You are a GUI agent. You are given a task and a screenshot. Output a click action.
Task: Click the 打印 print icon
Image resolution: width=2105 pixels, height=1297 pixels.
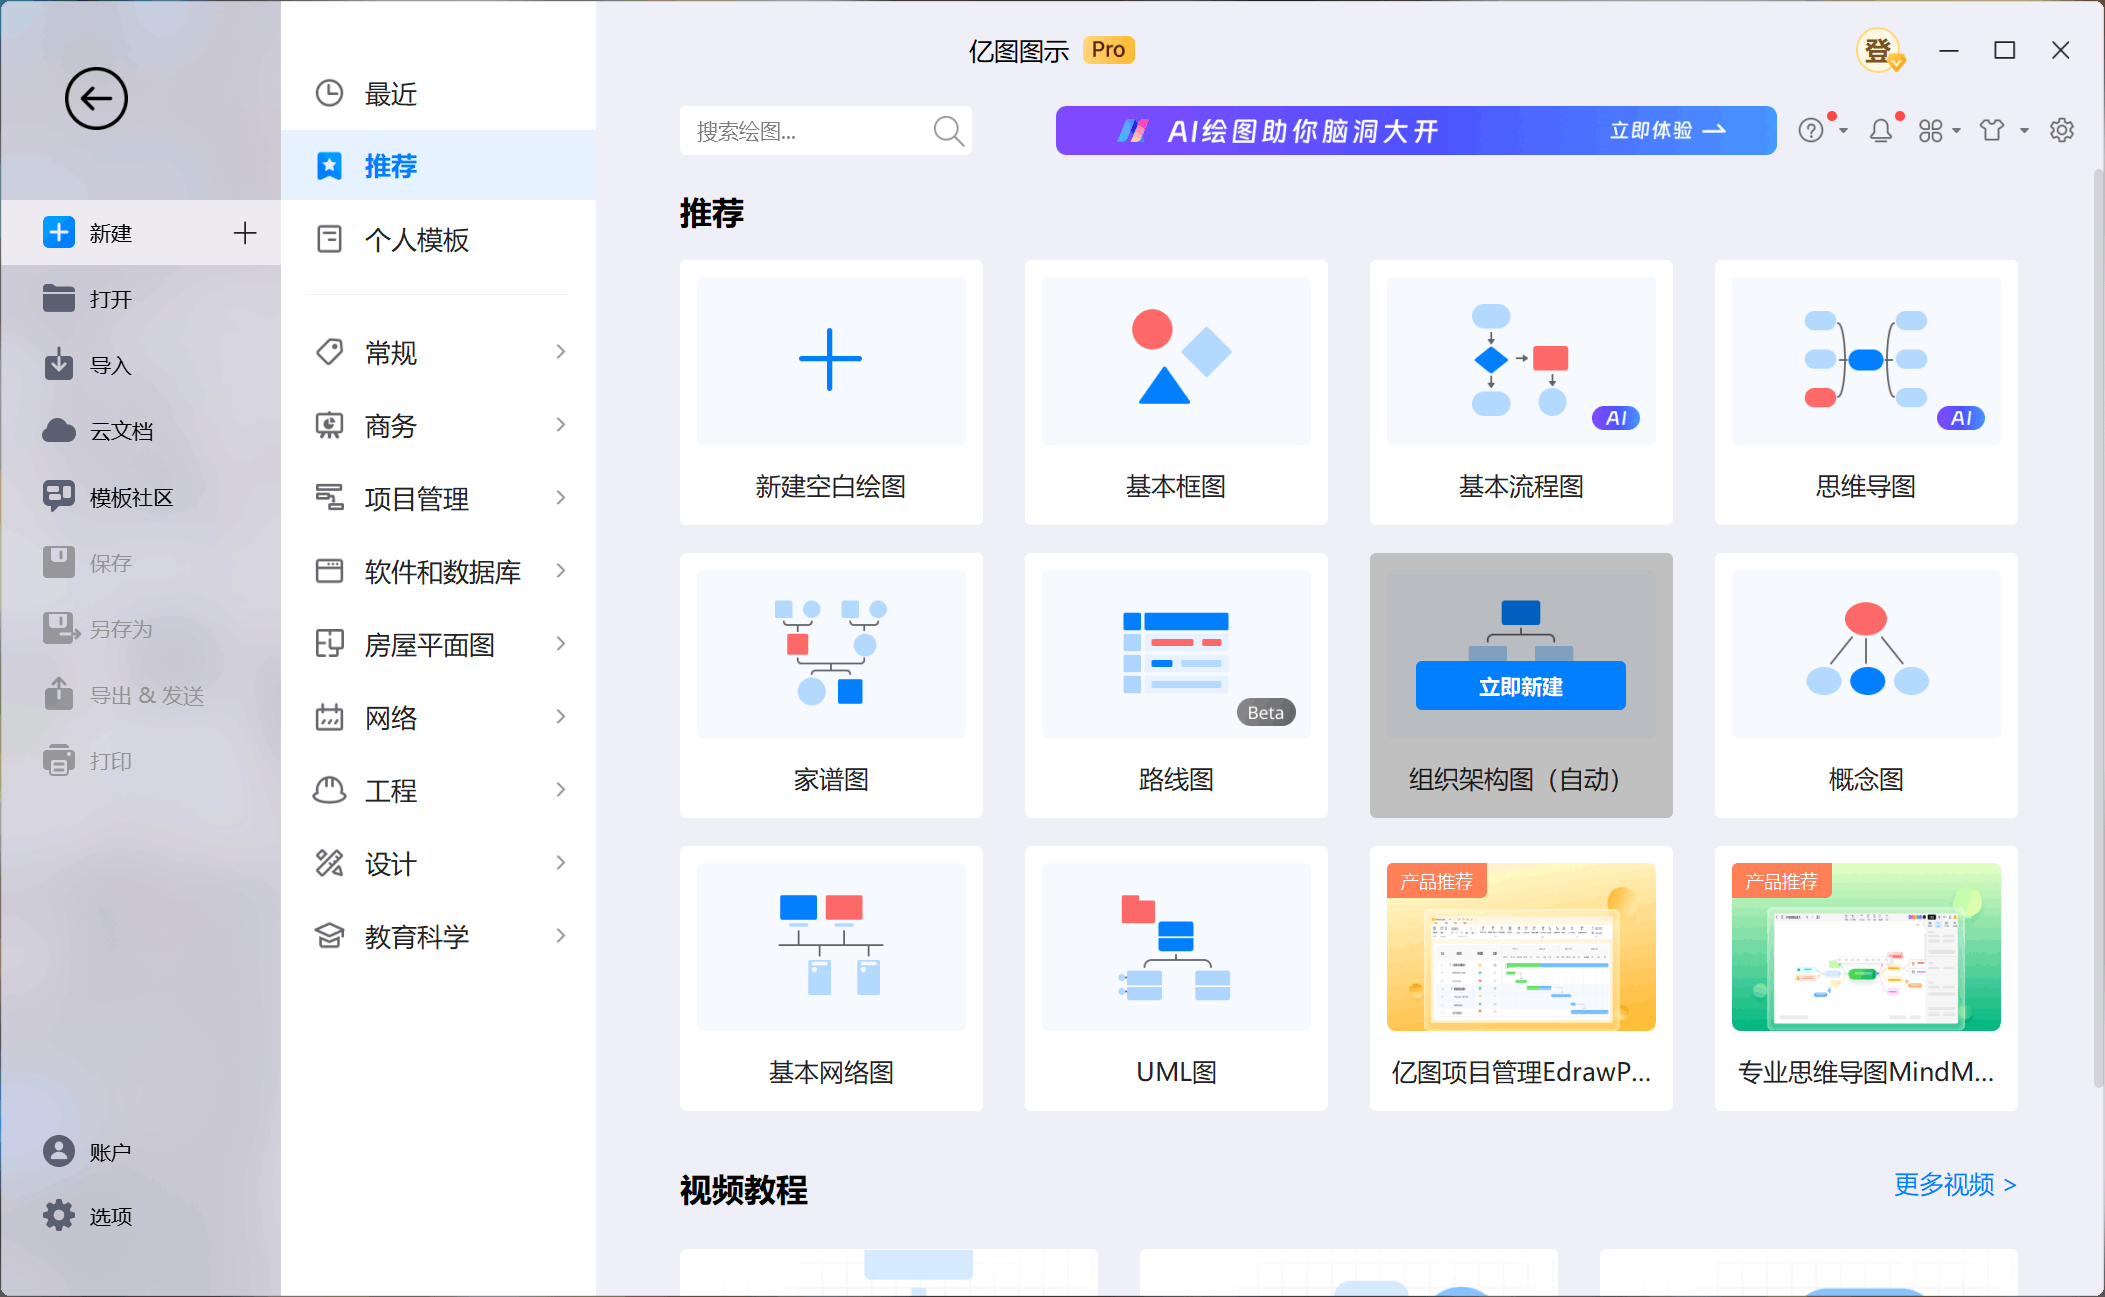[59, 761]
